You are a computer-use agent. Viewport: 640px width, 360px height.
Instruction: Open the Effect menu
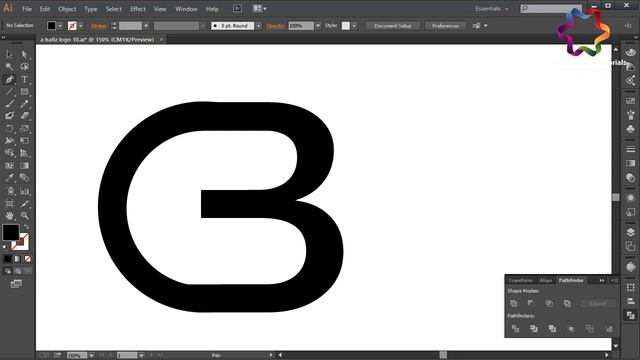(x=138, y=9)
